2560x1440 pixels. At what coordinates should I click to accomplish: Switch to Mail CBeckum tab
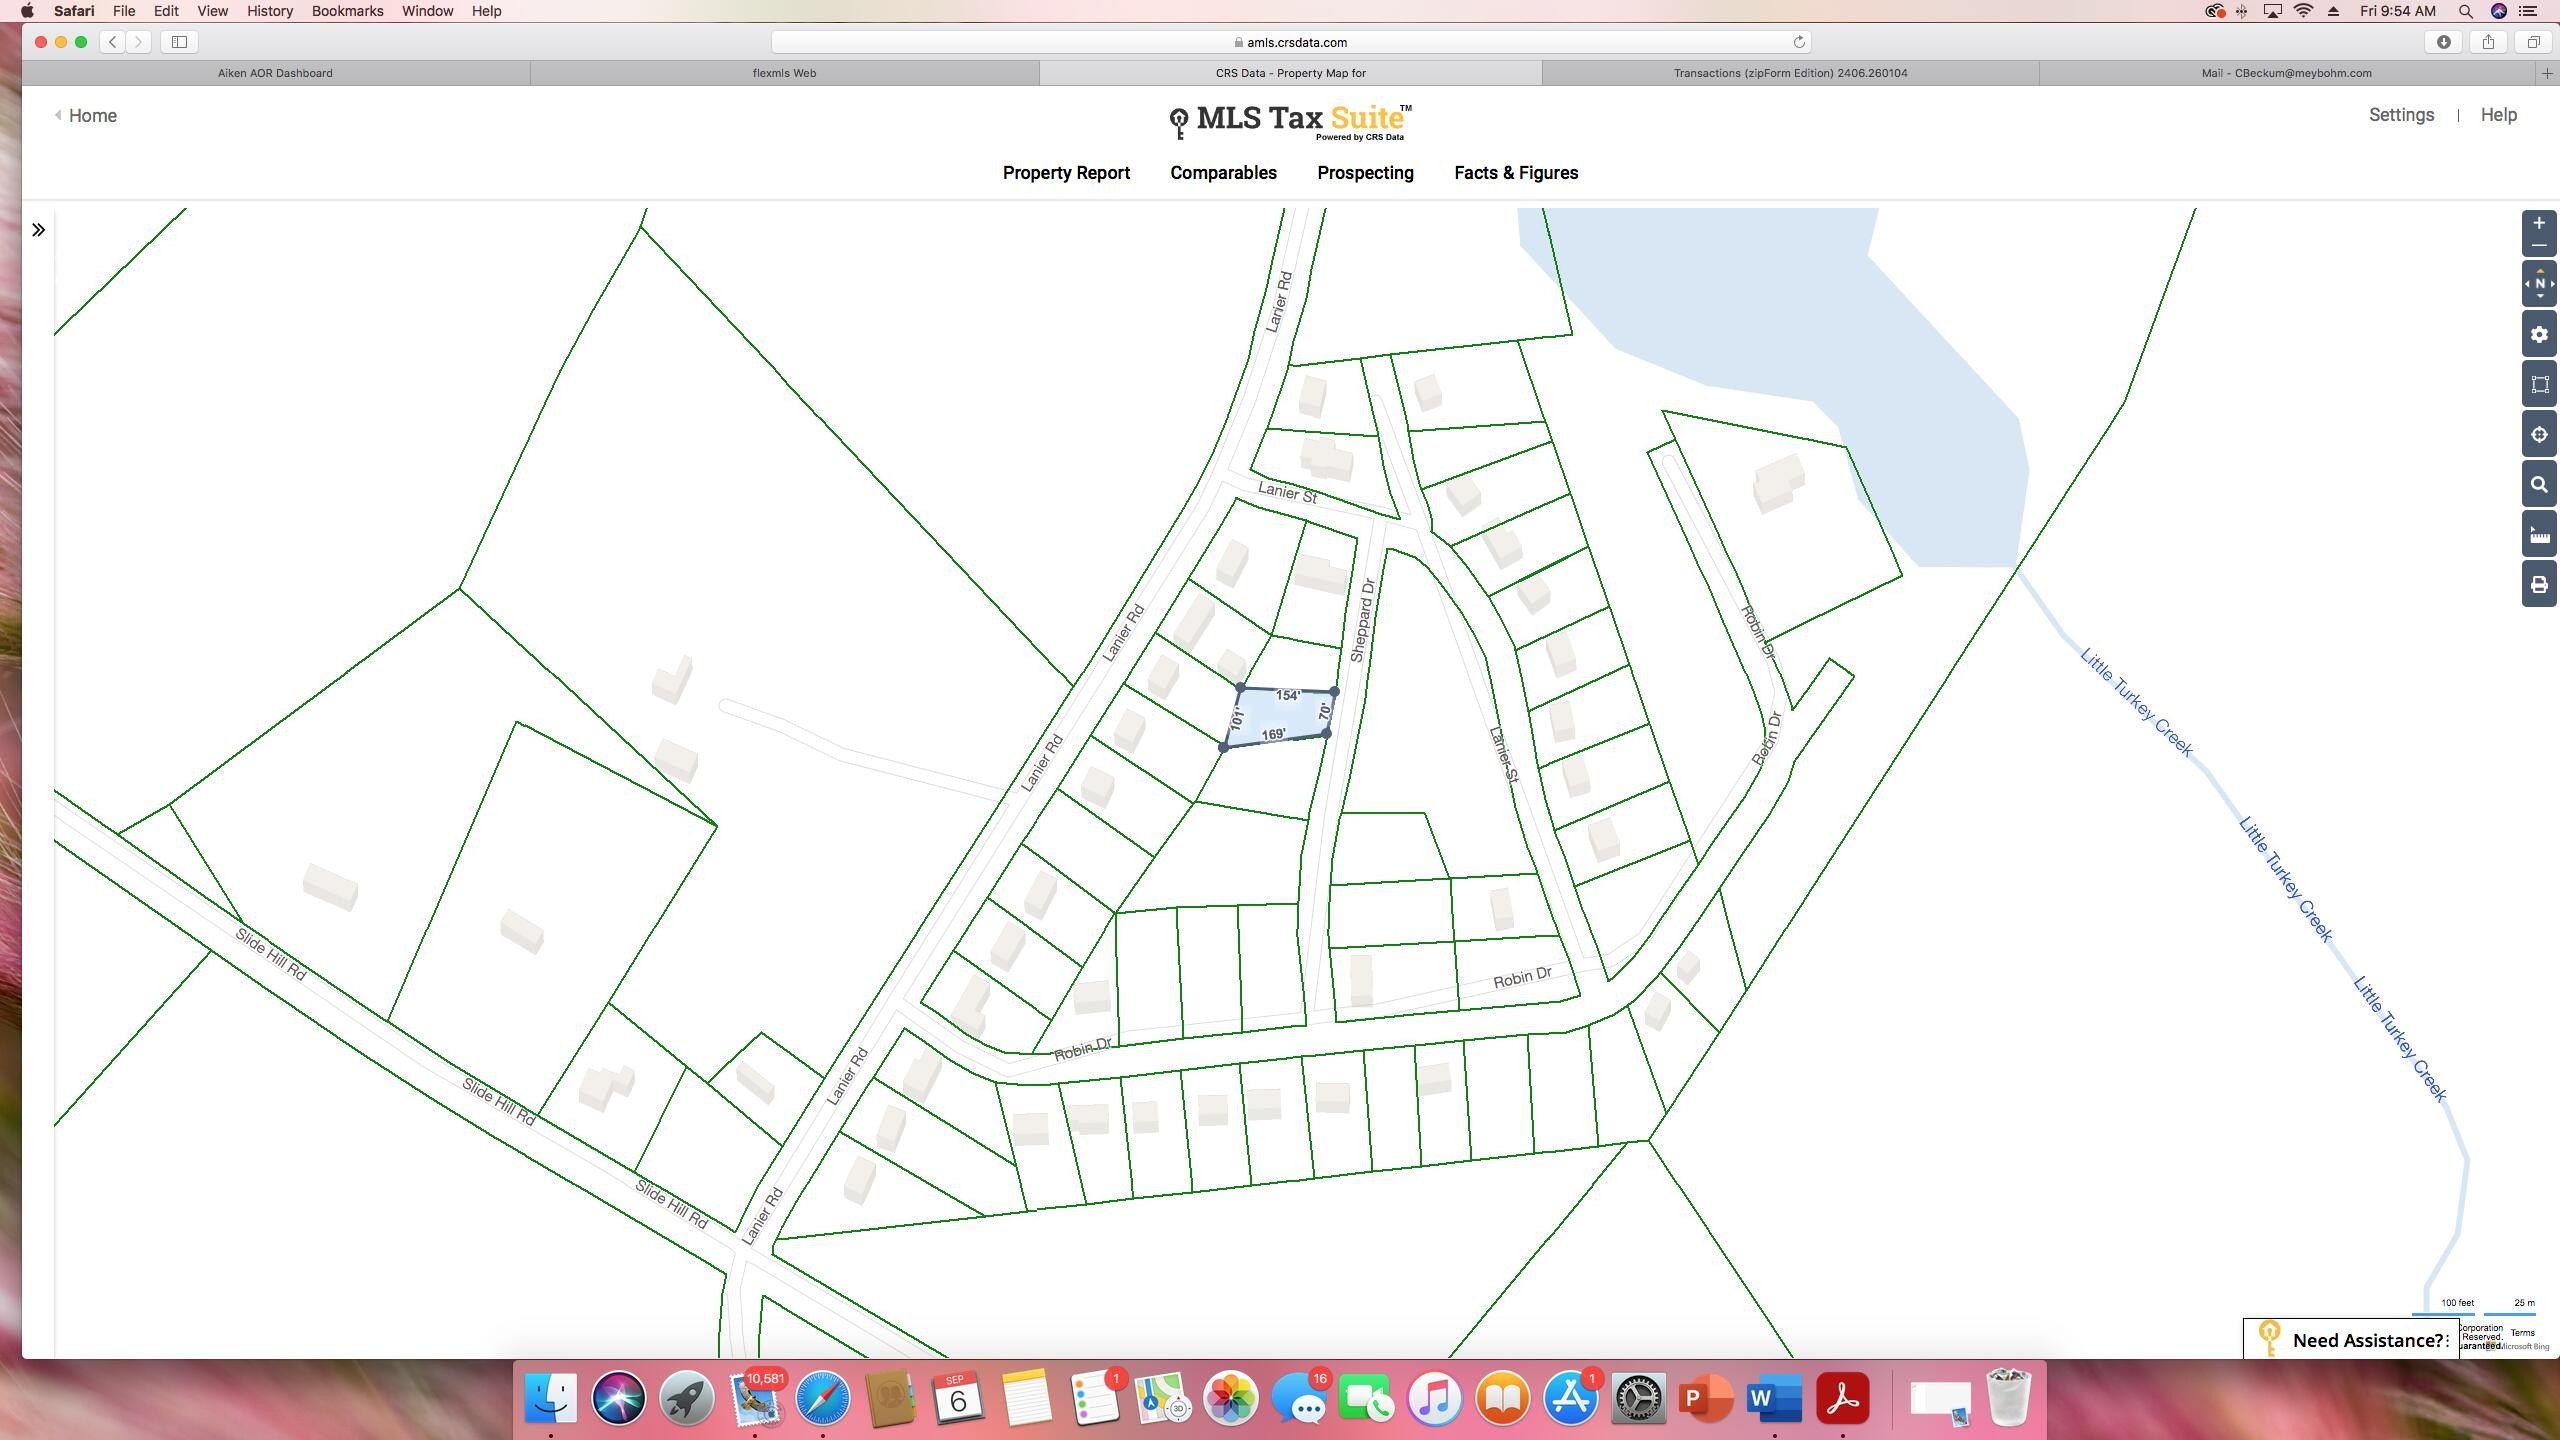2286,73
